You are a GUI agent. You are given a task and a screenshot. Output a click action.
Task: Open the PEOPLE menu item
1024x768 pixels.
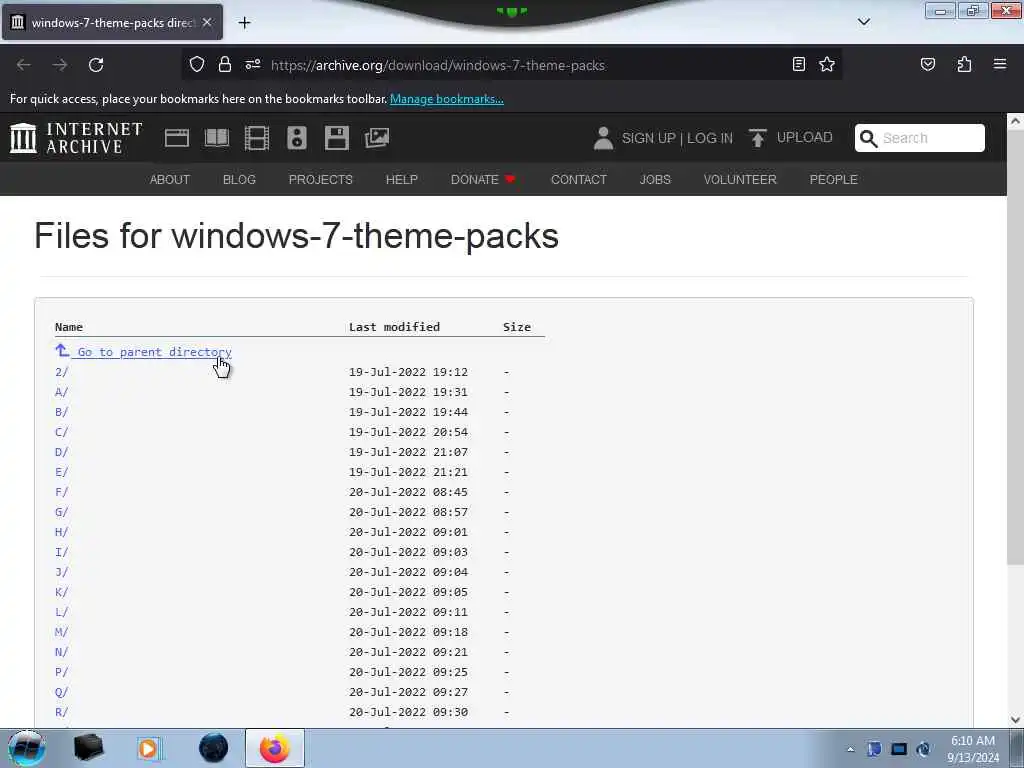coord(833,180)
